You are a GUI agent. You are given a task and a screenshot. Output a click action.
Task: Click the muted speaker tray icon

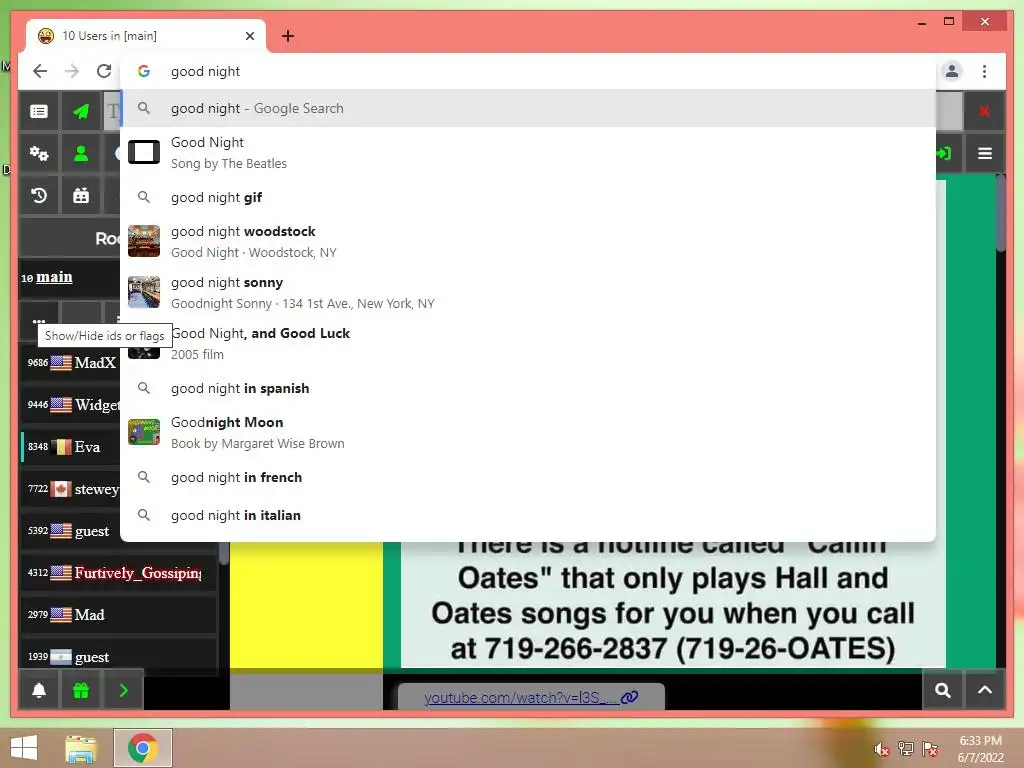pyautogui.click(x=882, y=749)
